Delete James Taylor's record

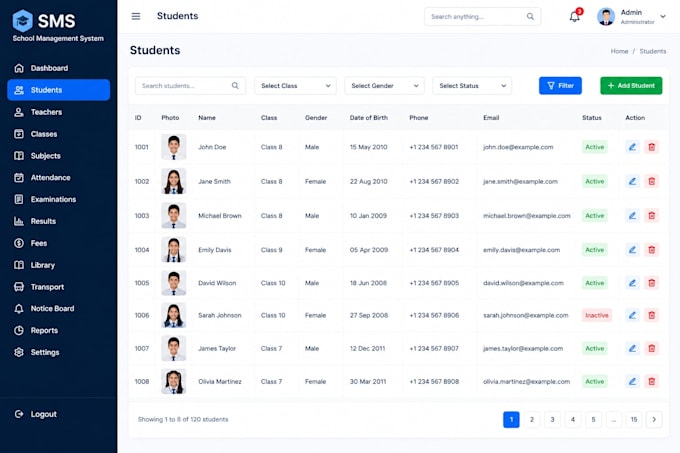tap(651, 348)
